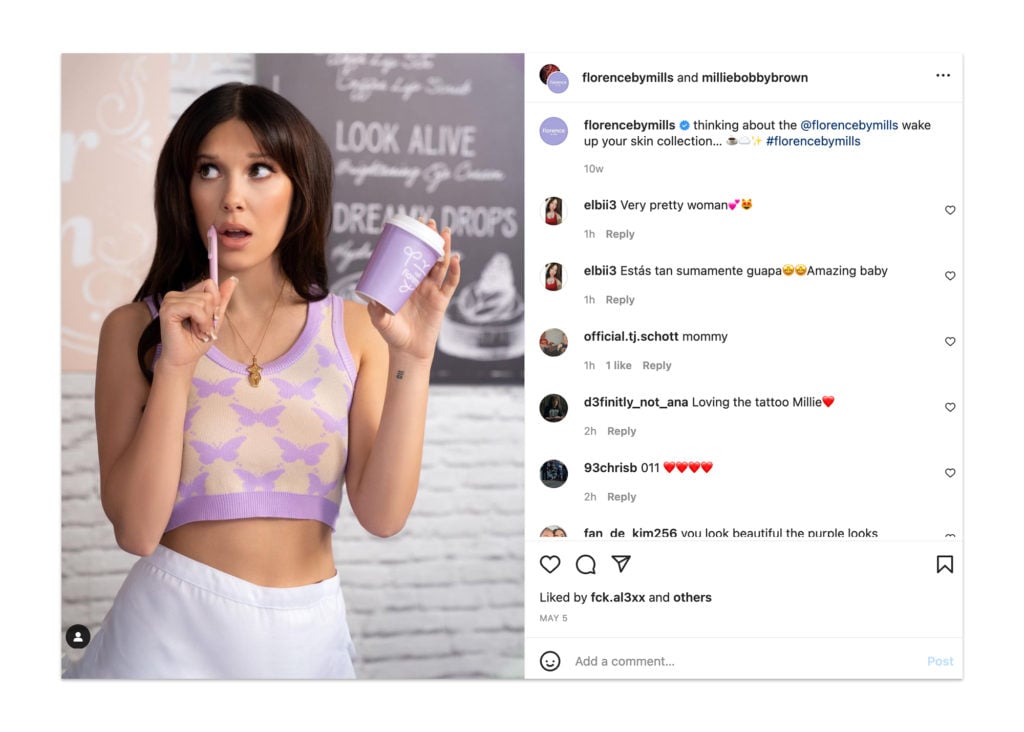1024x732 pixels.
Task: Open comments via speech bubble icon
Action: click(x=586, y=564)
